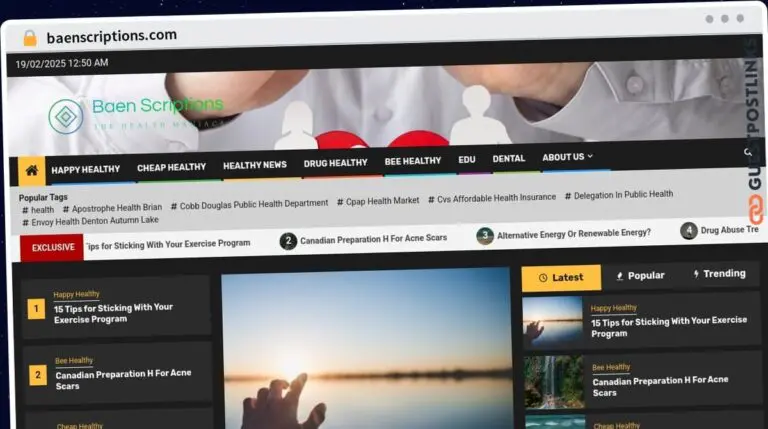
Task: Open Delegation In Public Health tag
Action: click(x=619, y=195)
